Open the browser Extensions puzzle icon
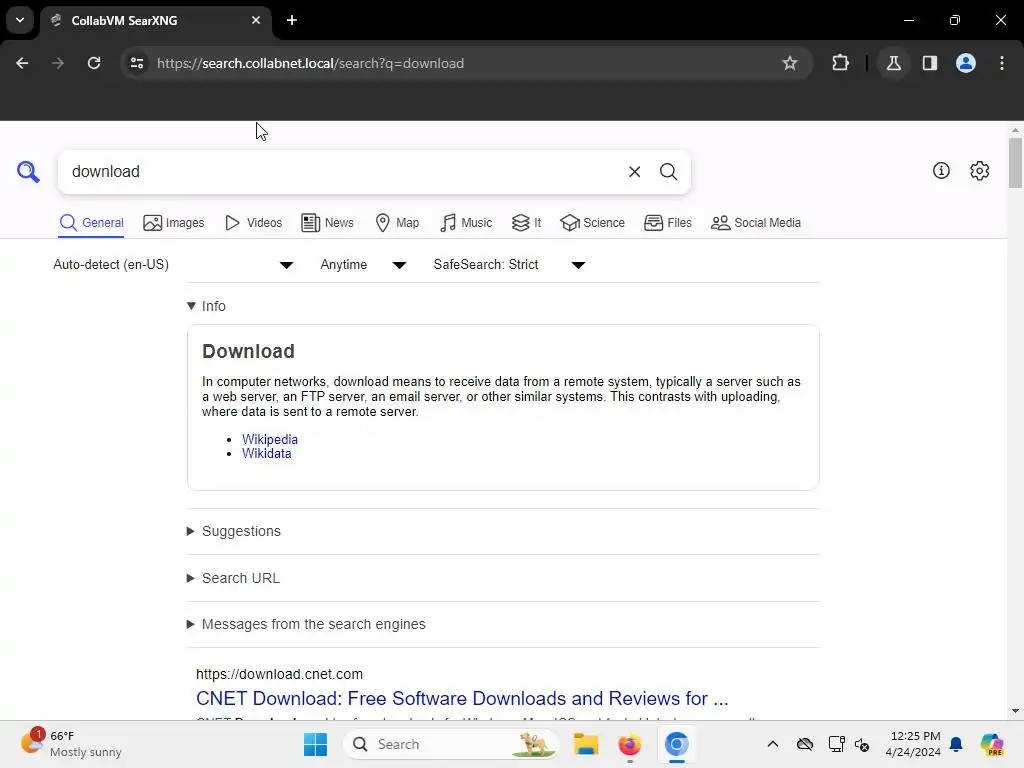 [x=840, y=63]
